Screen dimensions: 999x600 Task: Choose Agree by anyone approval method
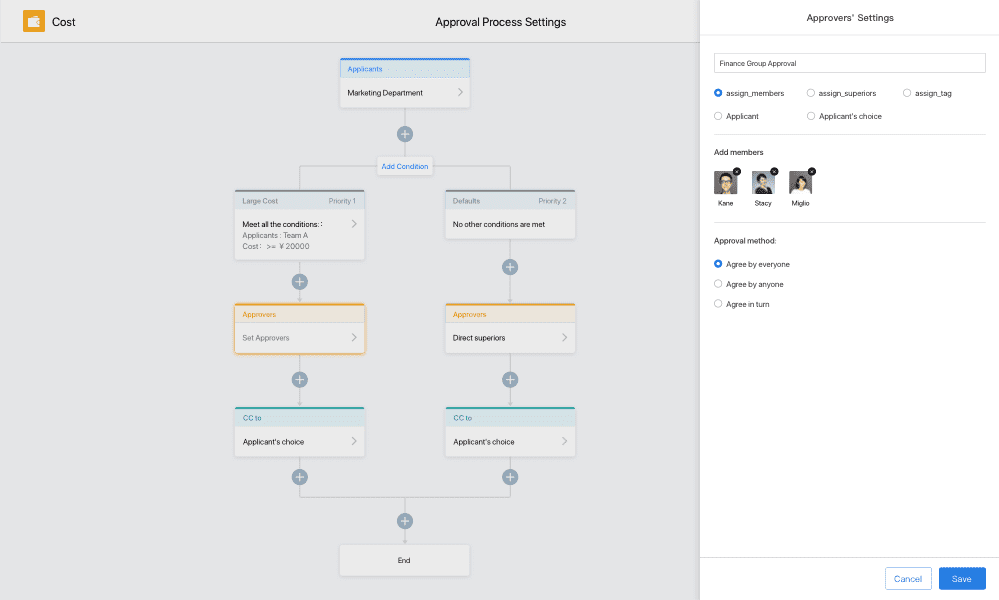718,284
